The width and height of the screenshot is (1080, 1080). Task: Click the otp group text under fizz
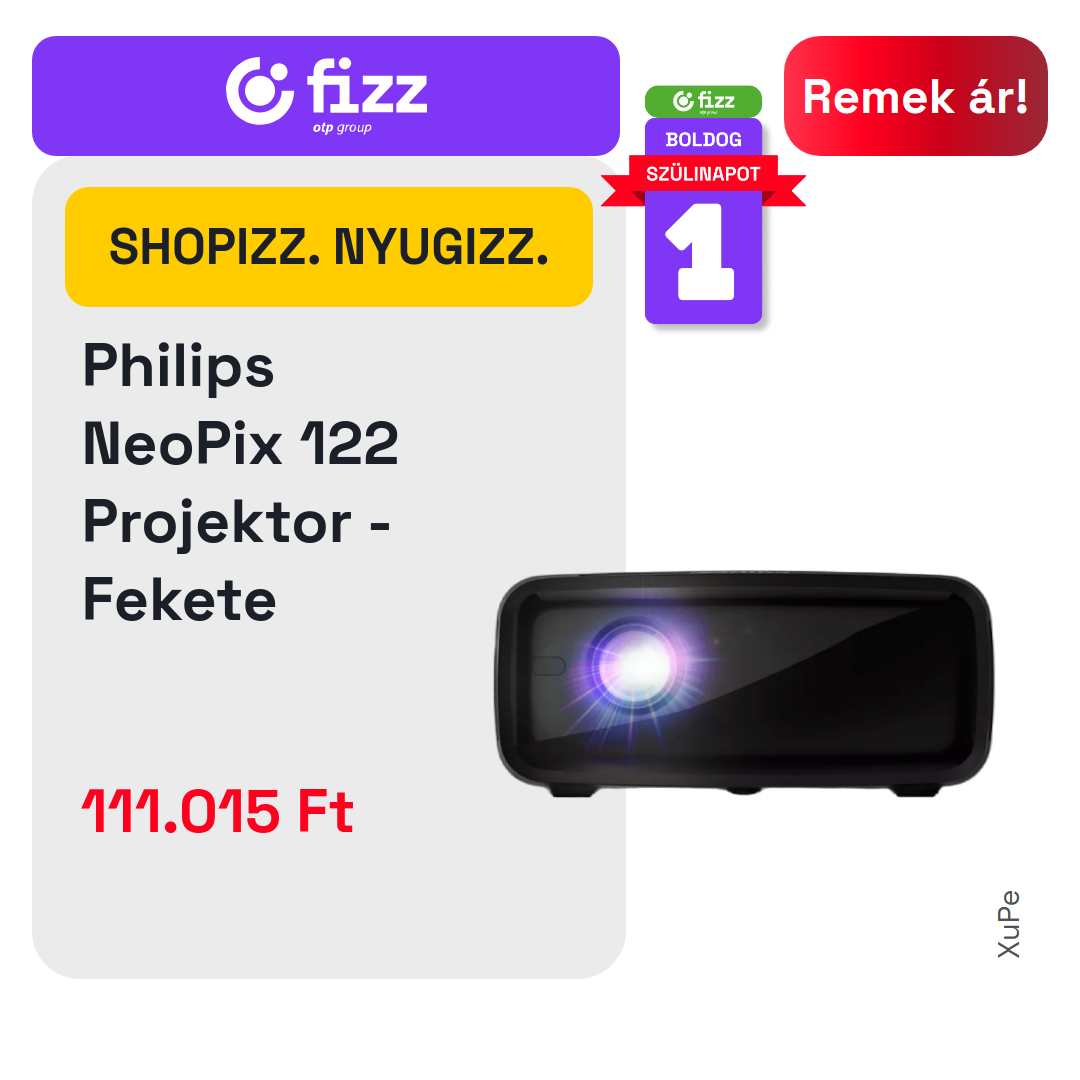(342, 127)
